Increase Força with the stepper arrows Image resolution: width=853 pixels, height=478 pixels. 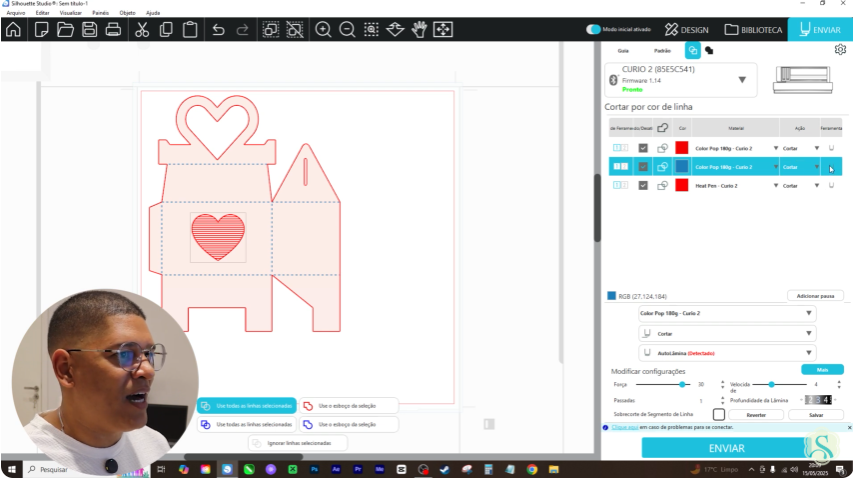722,382
